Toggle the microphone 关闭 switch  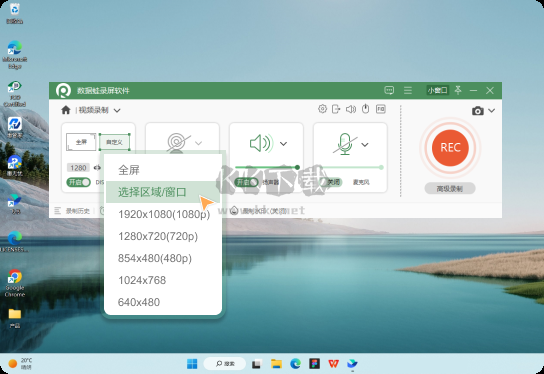(x=331, y=182)
